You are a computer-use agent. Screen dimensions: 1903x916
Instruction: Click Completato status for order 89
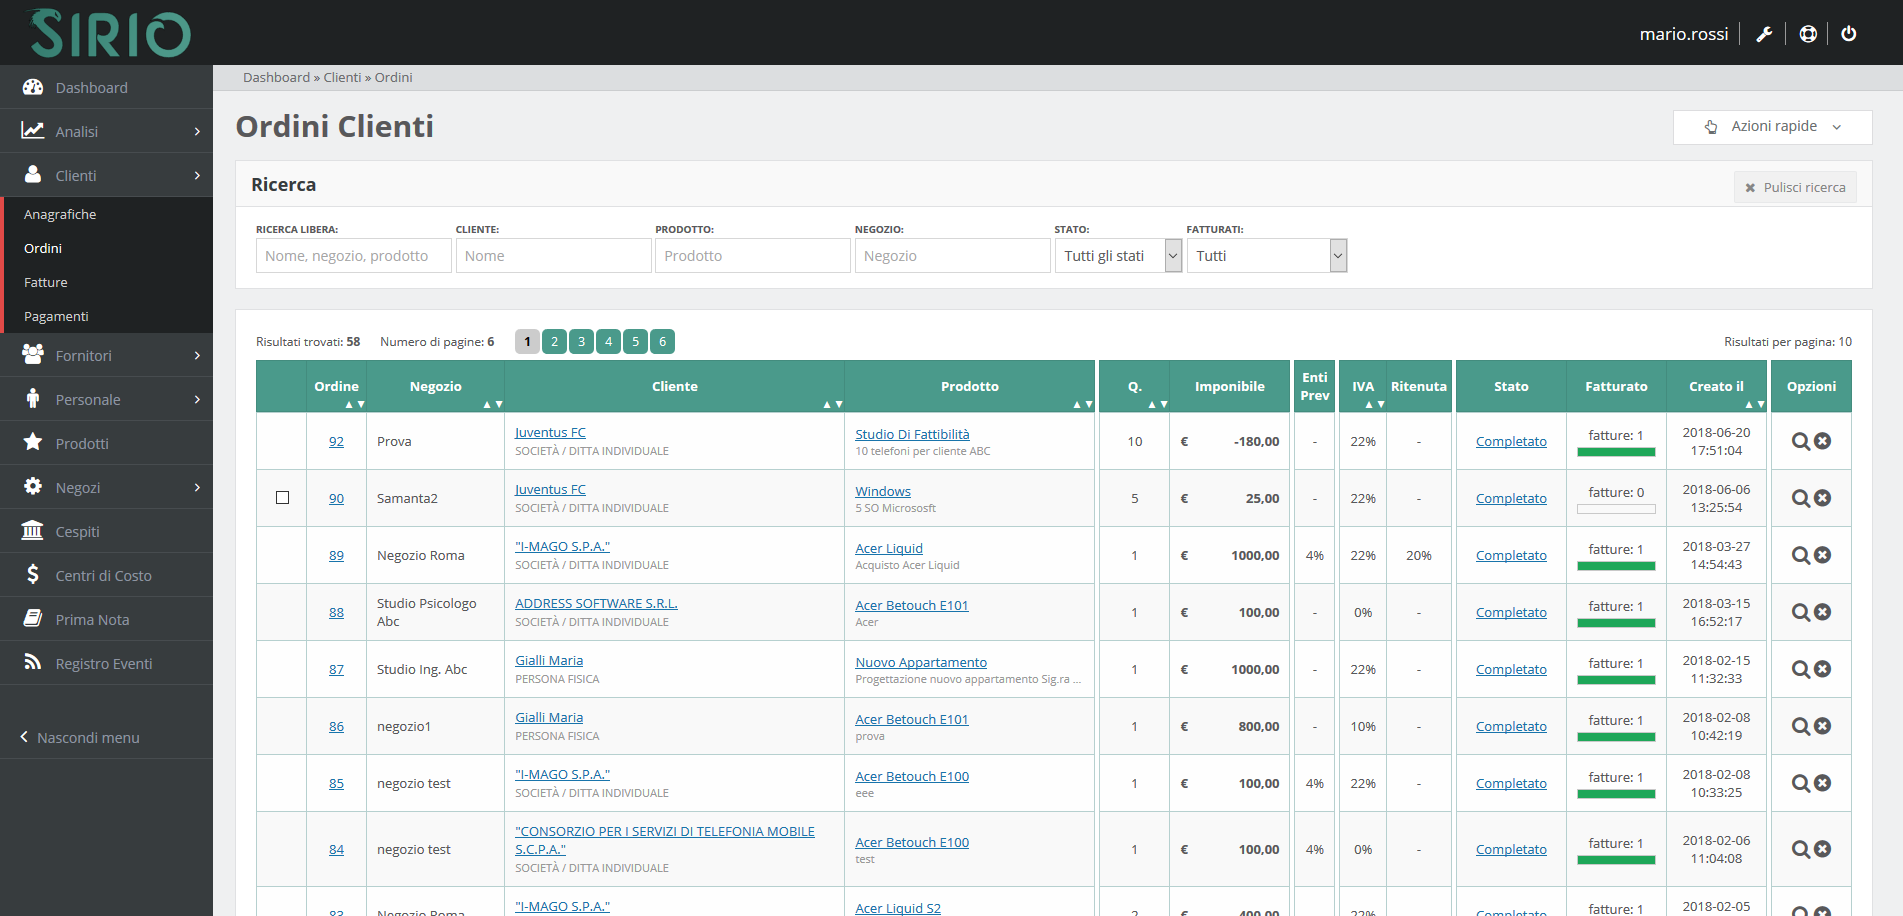click(x=1511, y=555)
